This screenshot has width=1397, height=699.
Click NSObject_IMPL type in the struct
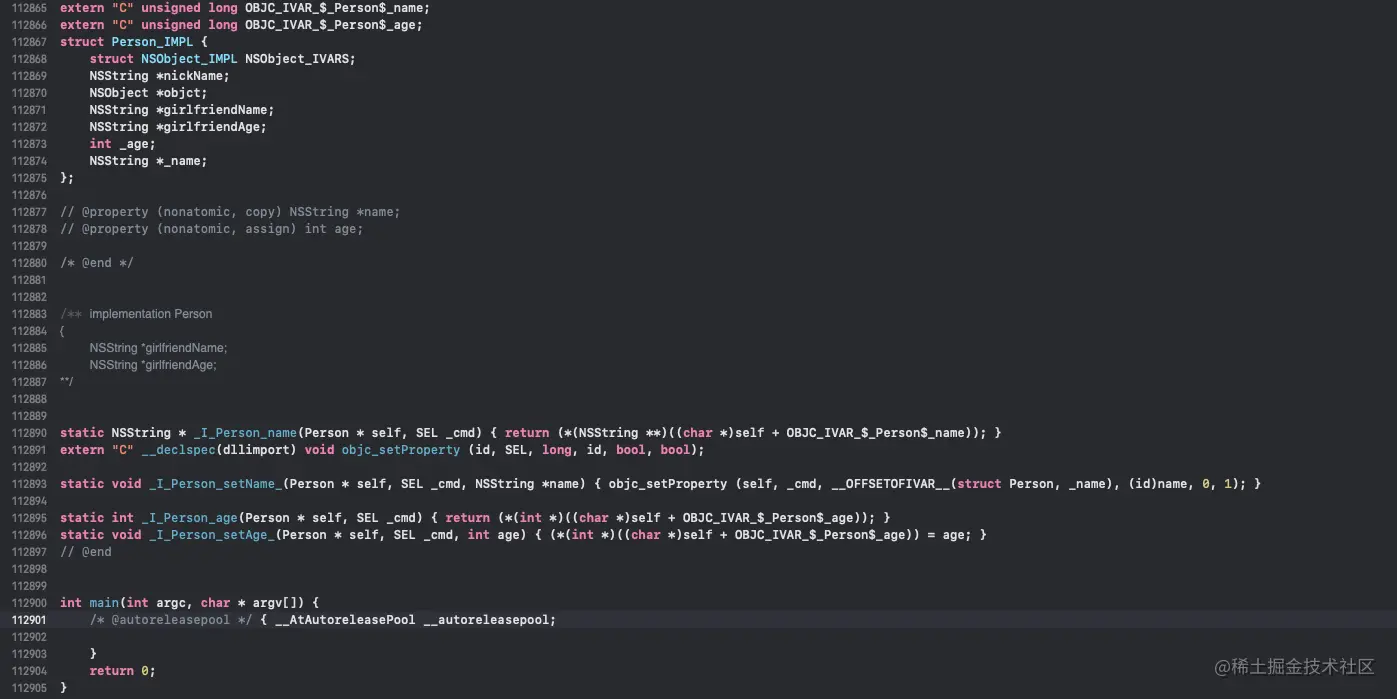click(x=189, y=59)
